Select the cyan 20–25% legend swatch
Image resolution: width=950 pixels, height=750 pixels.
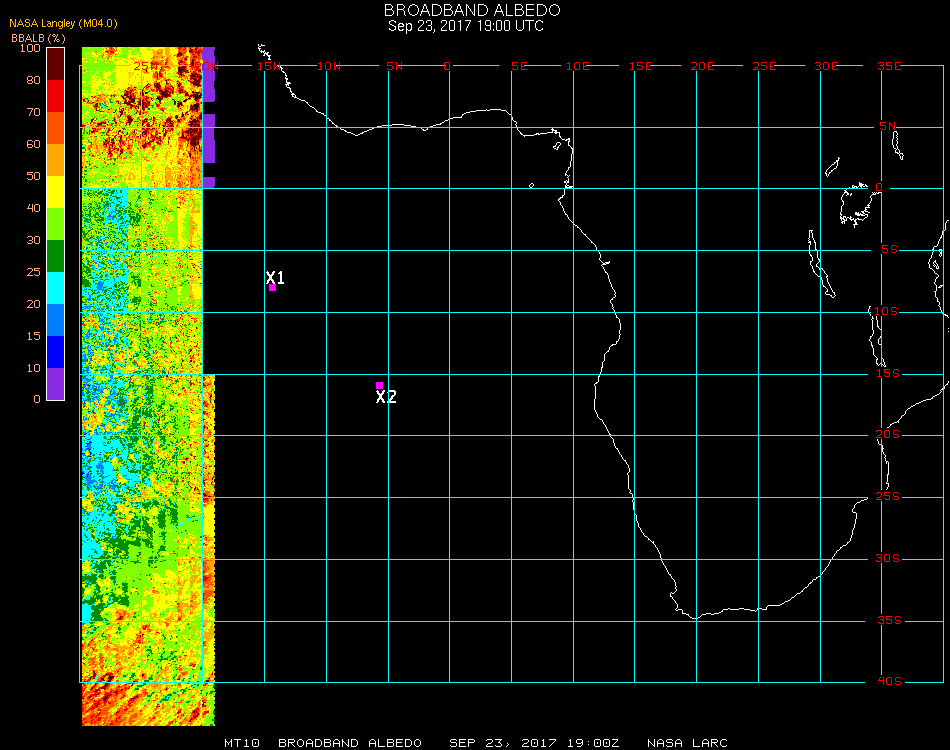click(x=56, y=288)
